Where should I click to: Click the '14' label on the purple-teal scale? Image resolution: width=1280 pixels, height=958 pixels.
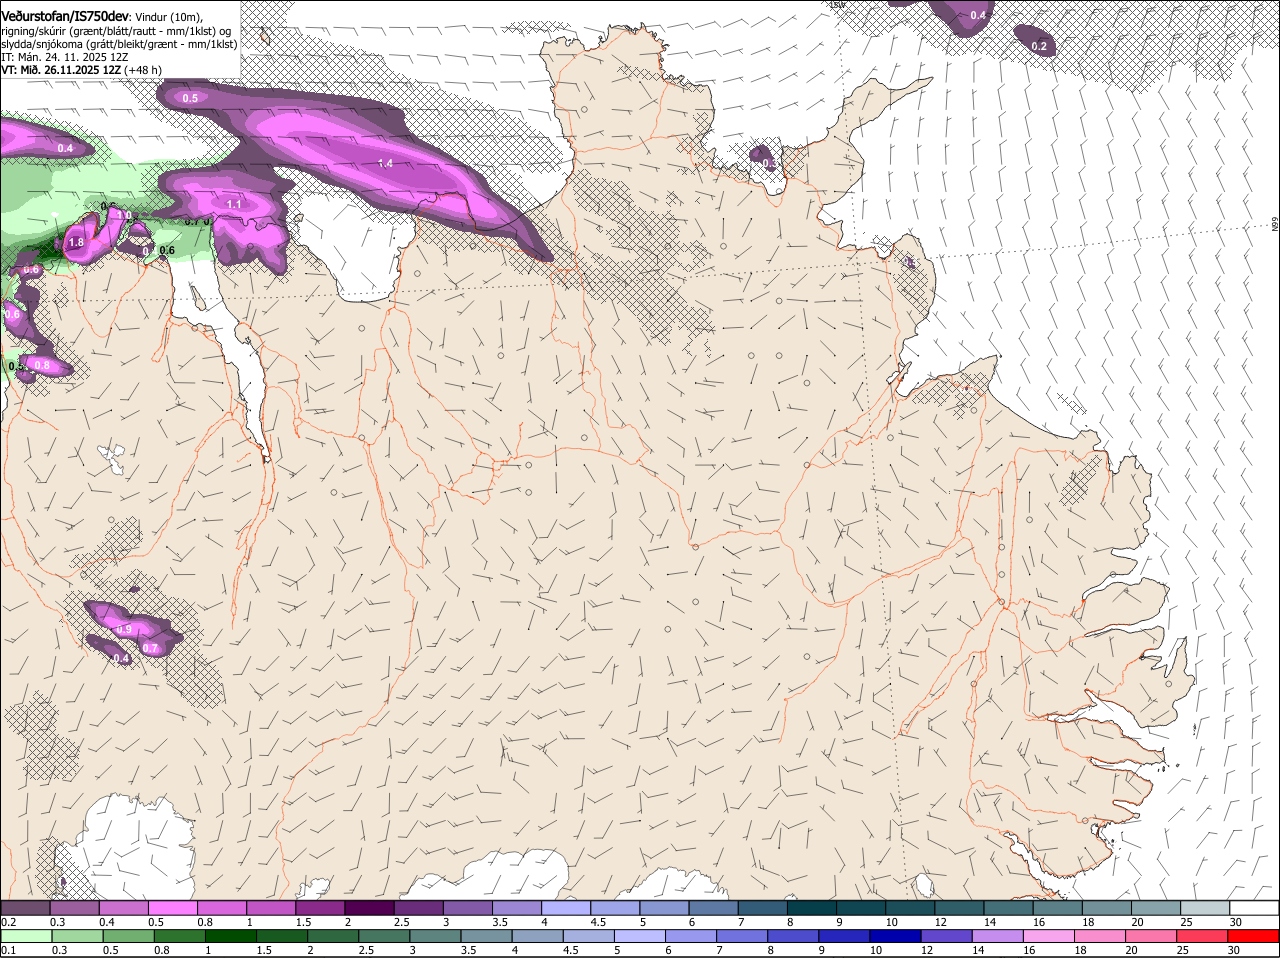click(989, 921)
